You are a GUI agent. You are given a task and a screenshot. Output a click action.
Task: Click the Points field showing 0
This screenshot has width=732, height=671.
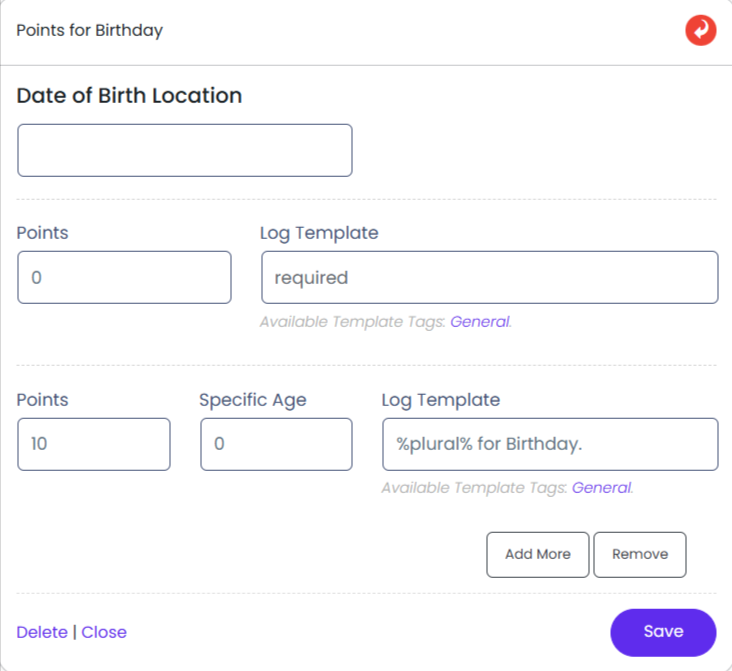[124, 277]
